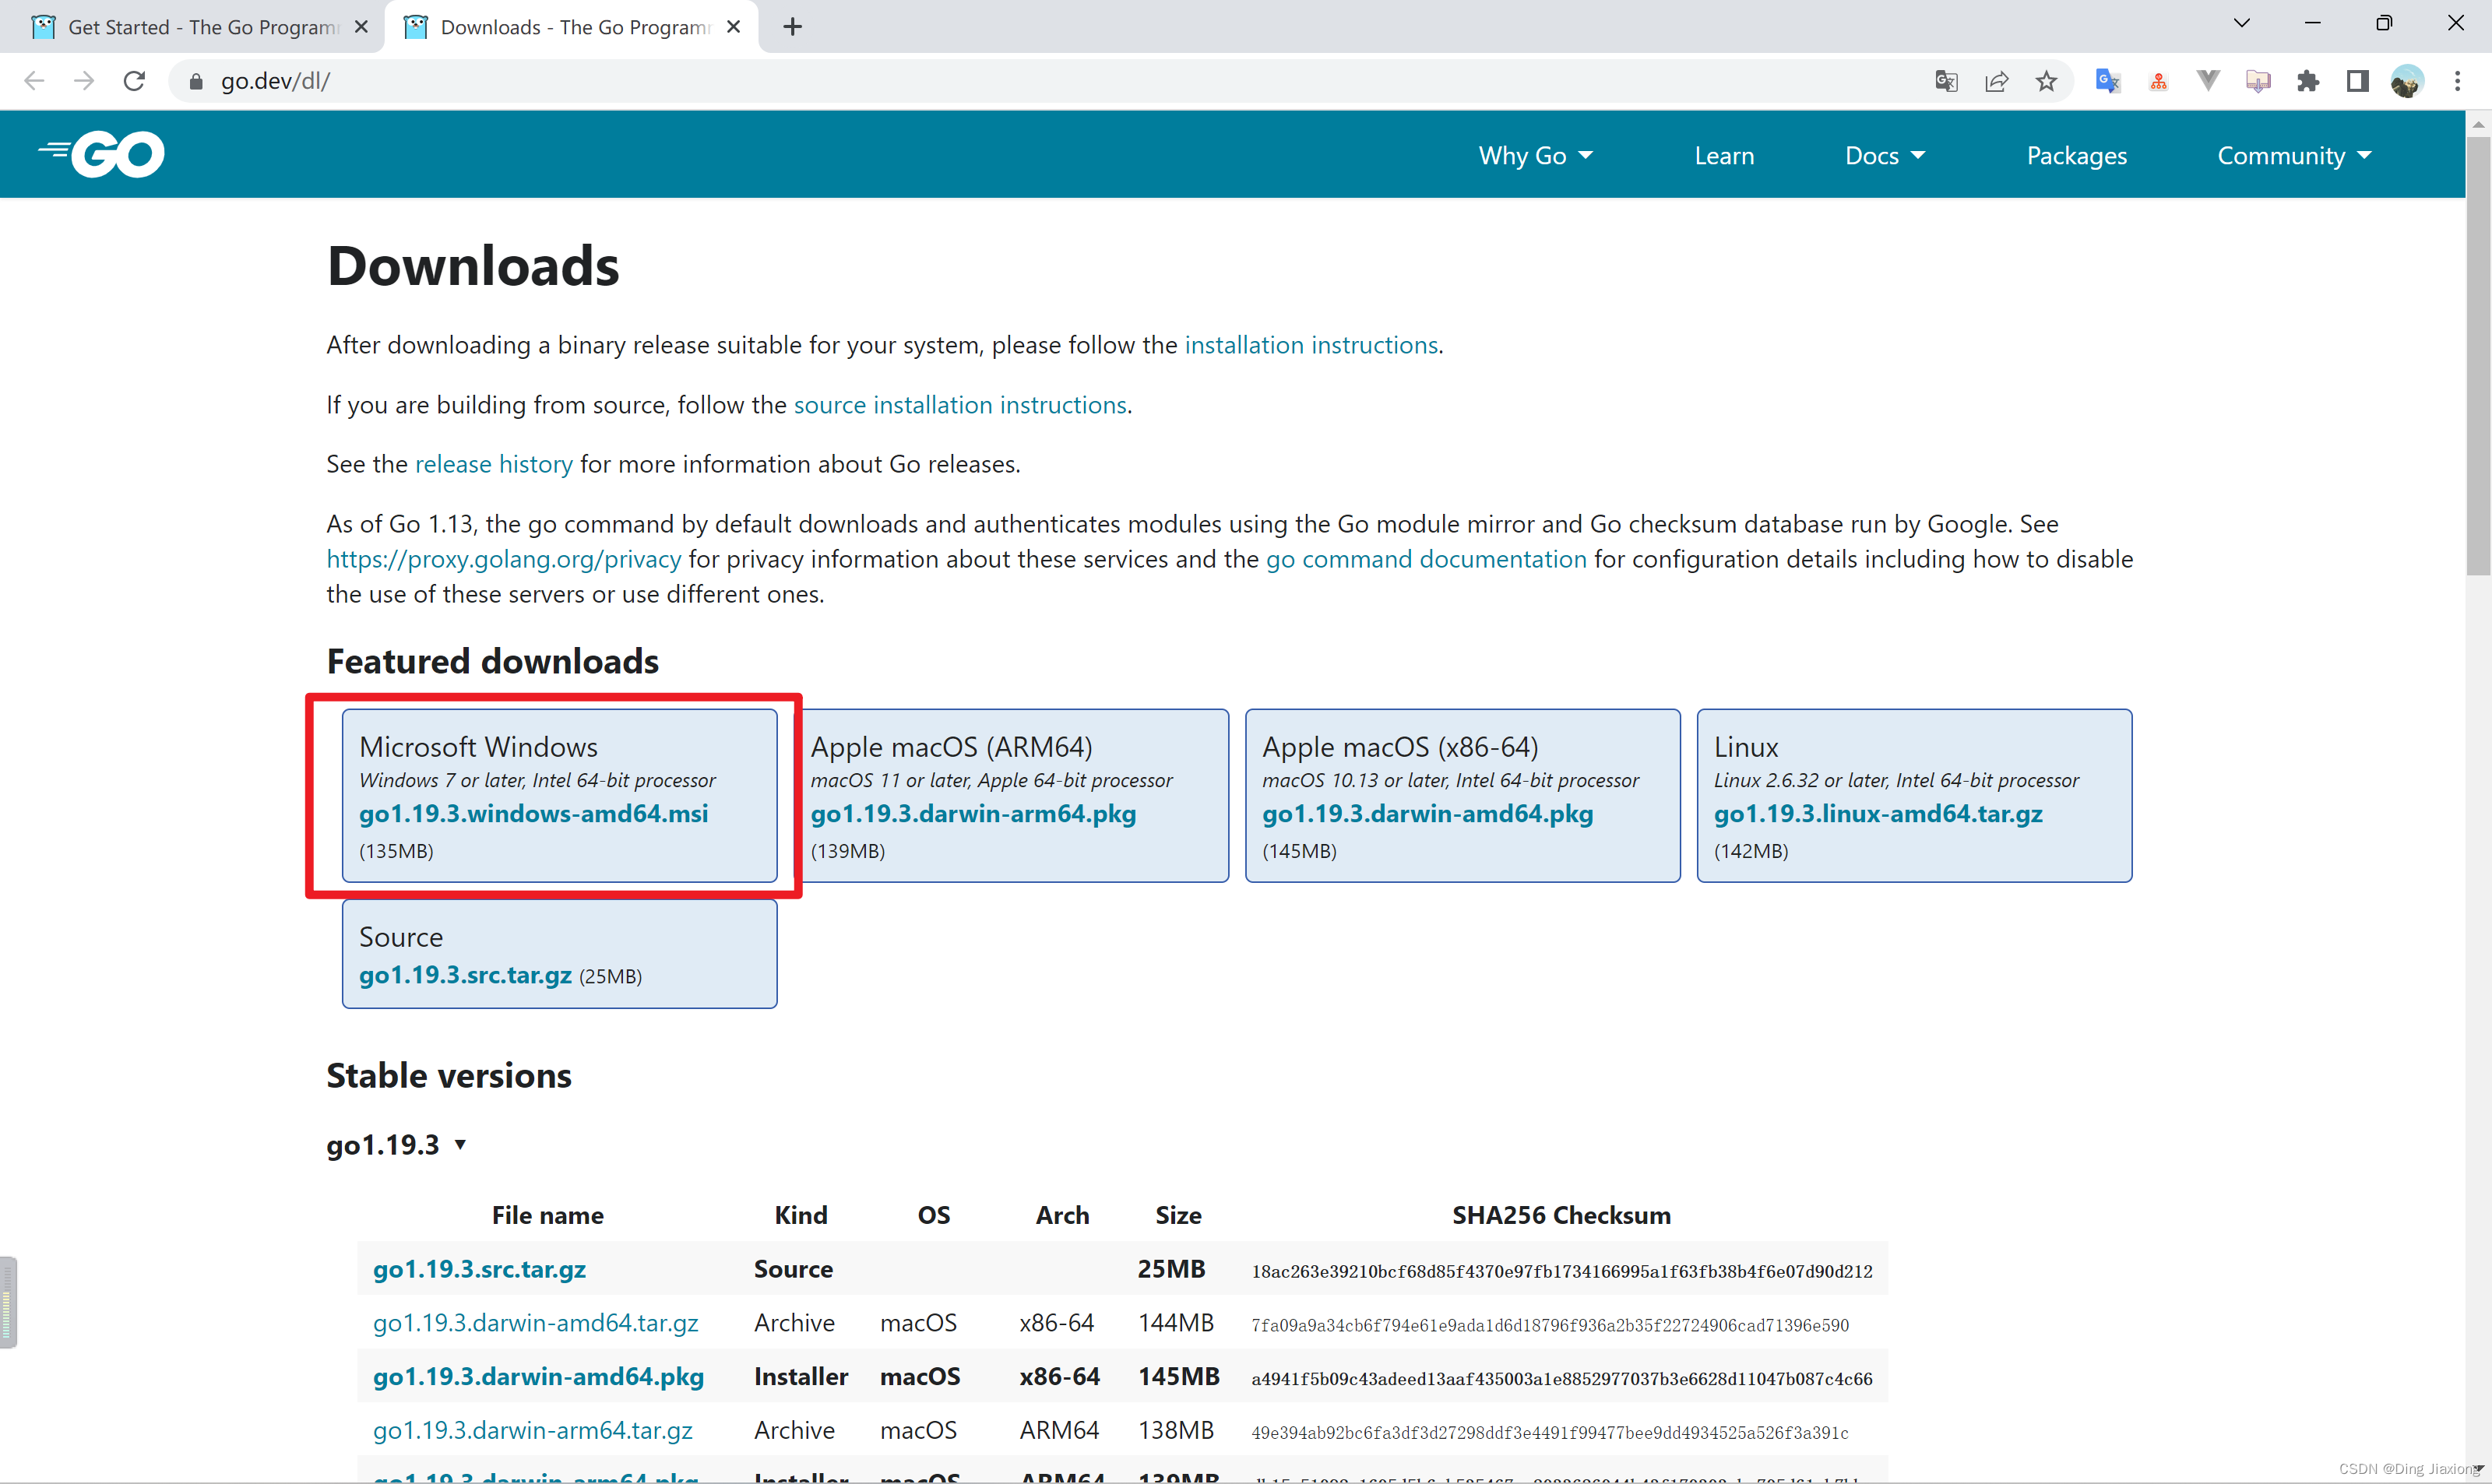
Task: Open the translate page icon in address bar
Action: [x=1946, y=81]
